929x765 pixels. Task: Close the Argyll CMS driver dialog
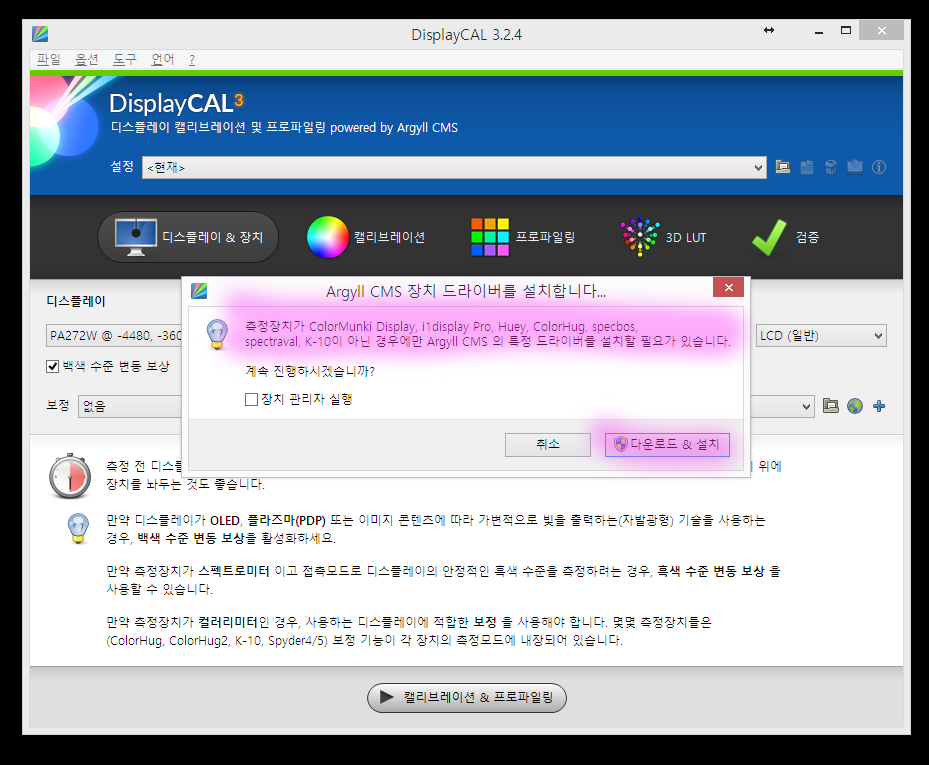coord(728,287)
